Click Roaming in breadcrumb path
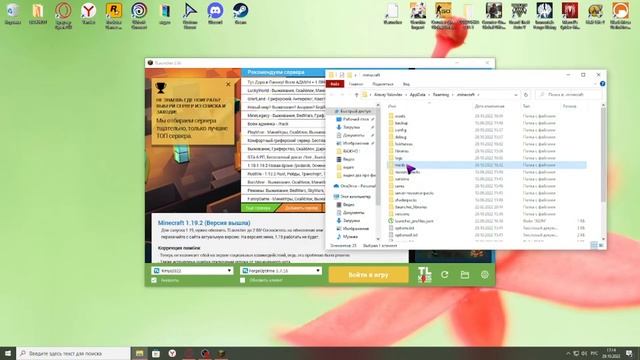The height and width of the screenshot is (360, 640). 440,95
